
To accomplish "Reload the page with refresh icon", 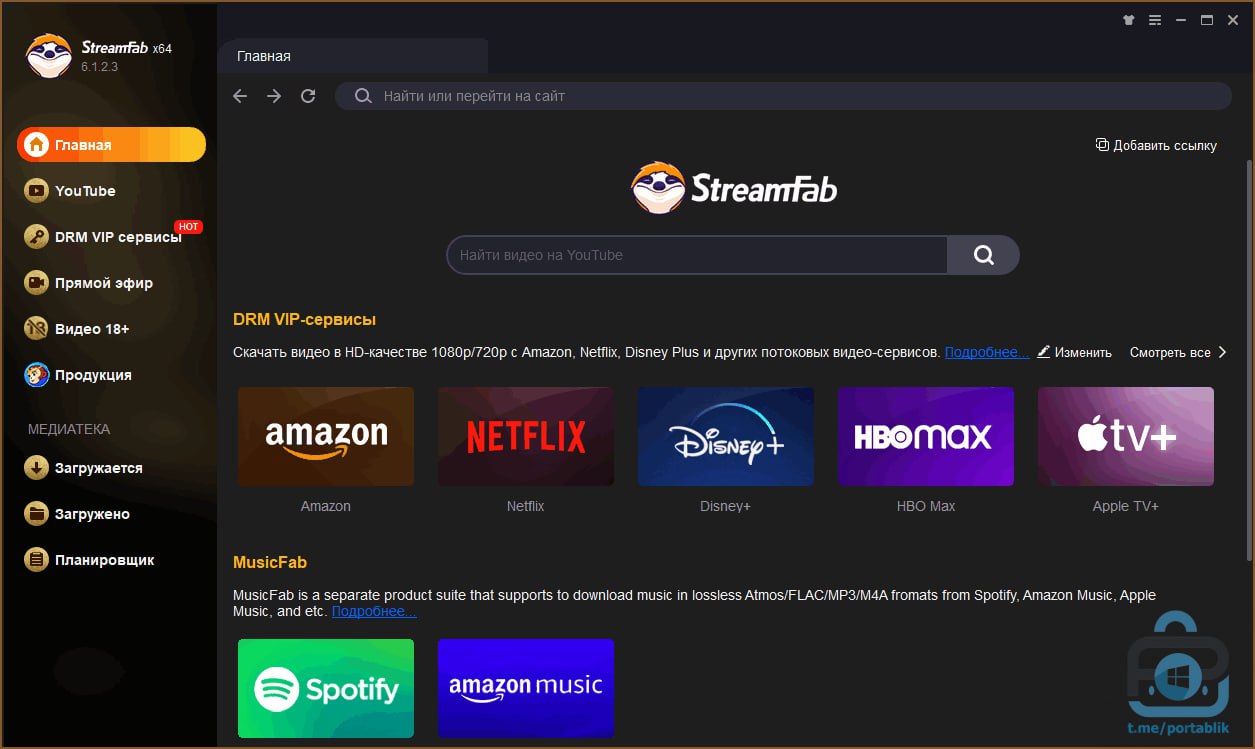I will click(308, 96).
